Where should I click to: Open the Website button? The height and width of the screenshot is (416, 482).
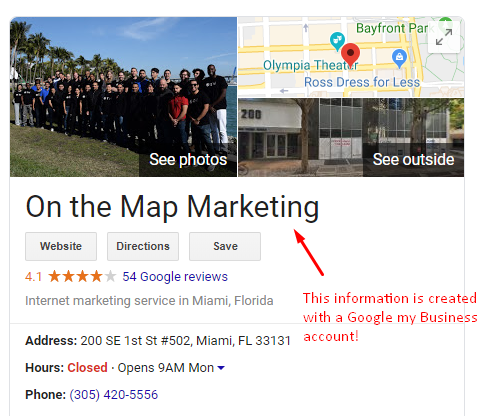point(61,246)
